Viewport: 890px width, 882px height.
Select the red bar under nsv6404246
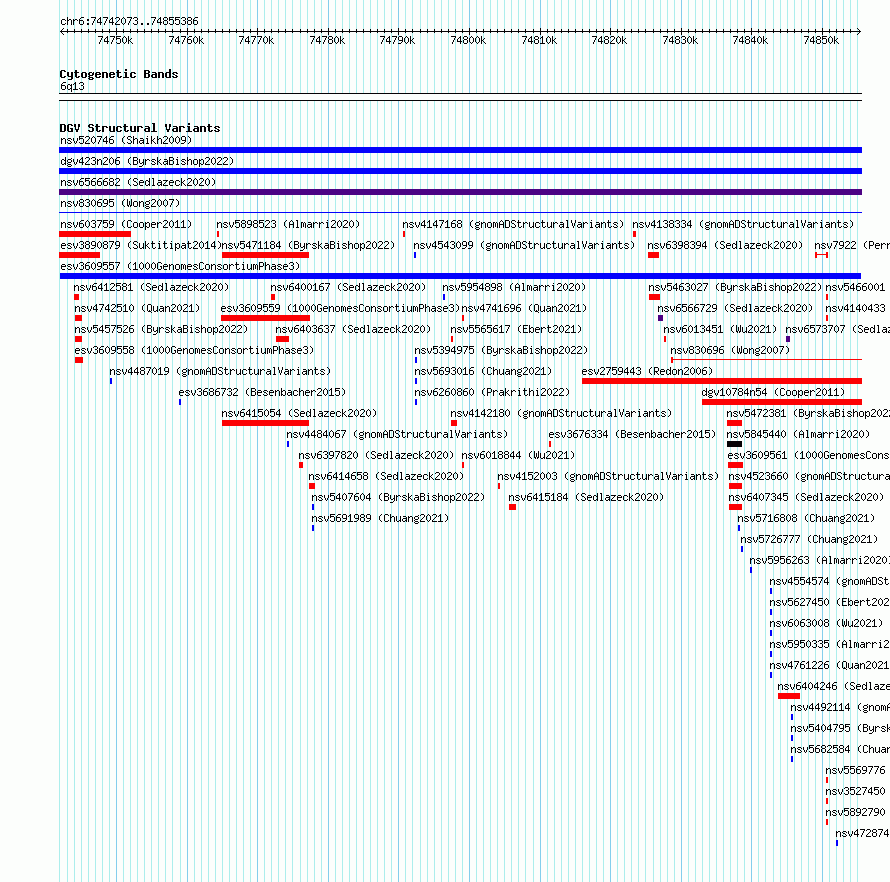pos(789,696)
